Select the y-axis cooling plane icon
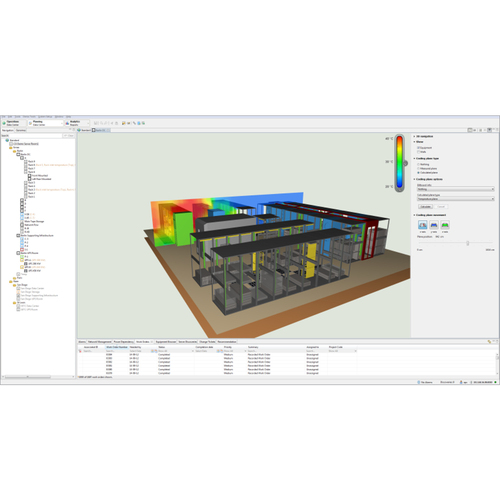 coord(434,225)
